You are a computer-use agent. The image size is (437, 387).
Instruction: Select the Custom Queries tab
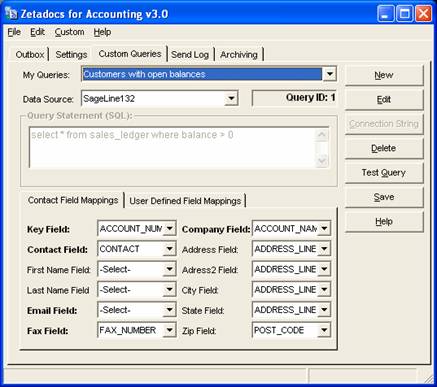(x=130, y=54)
